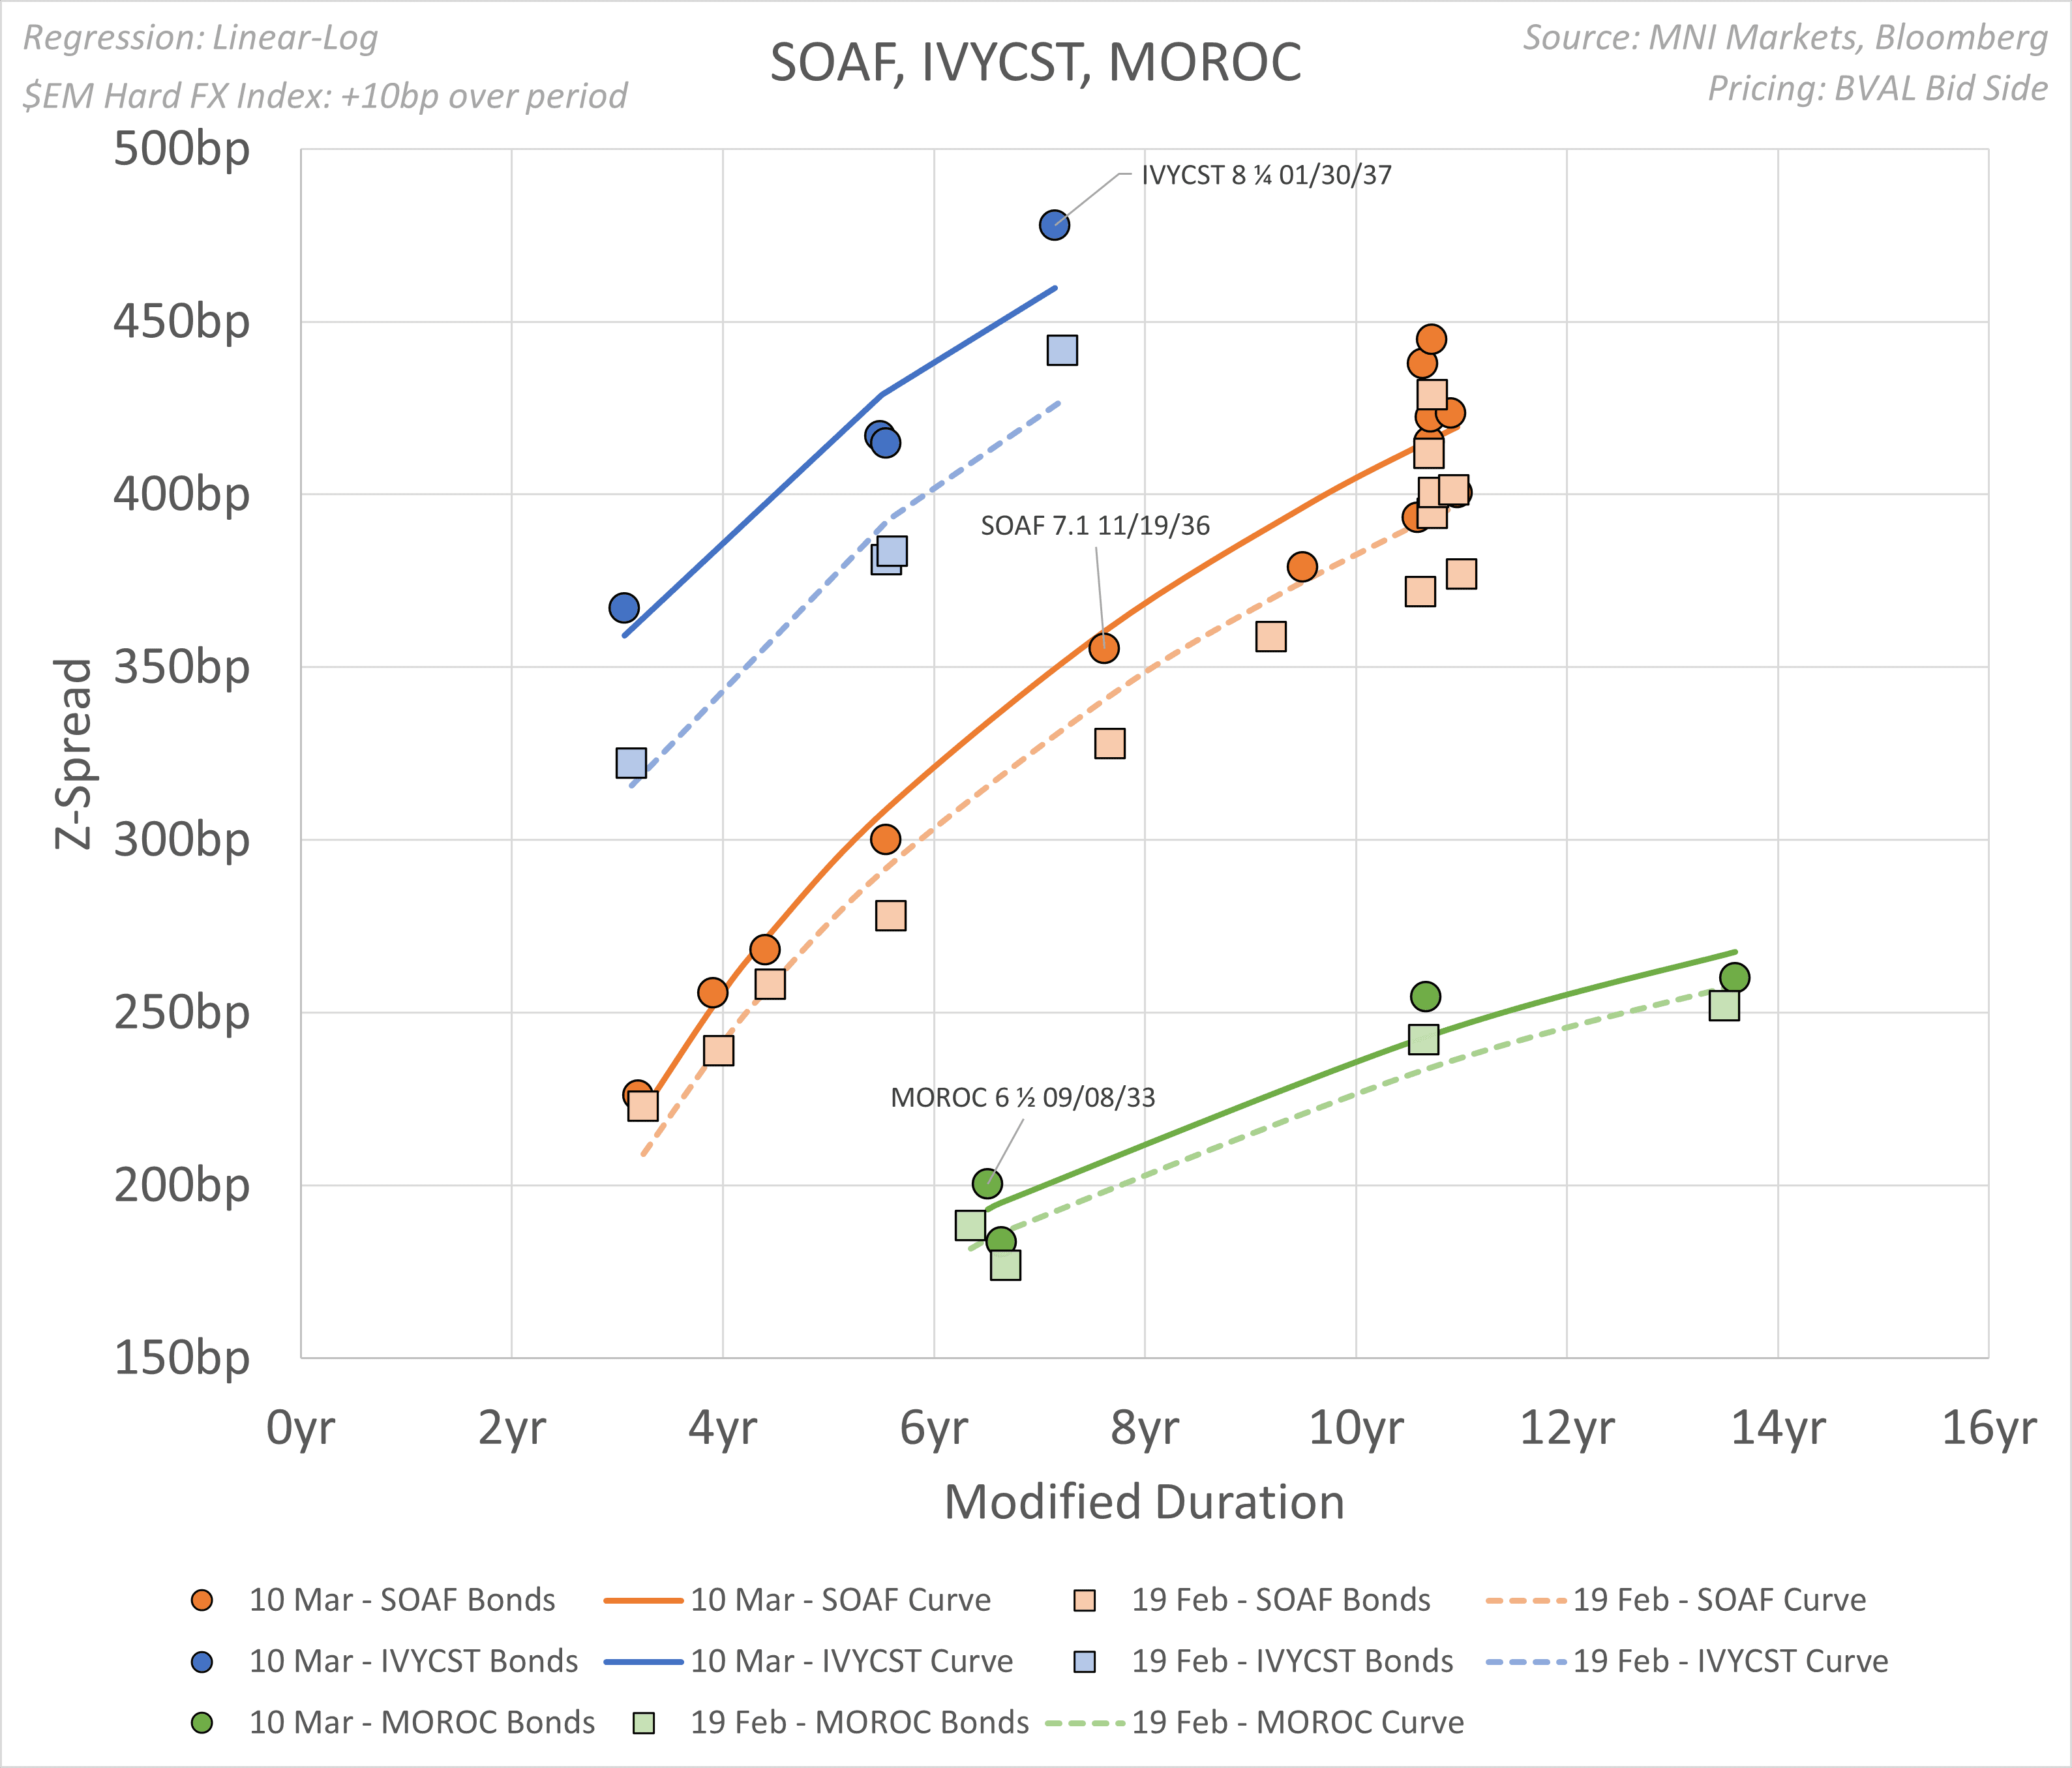
Task: Select the Z-Spread vertical axis title
Action: [73, 754]
